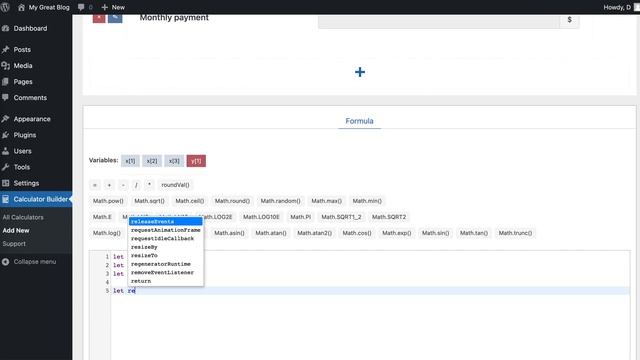Insert Math.sqrt() function

pyautogui.click(x=149, y=201)
